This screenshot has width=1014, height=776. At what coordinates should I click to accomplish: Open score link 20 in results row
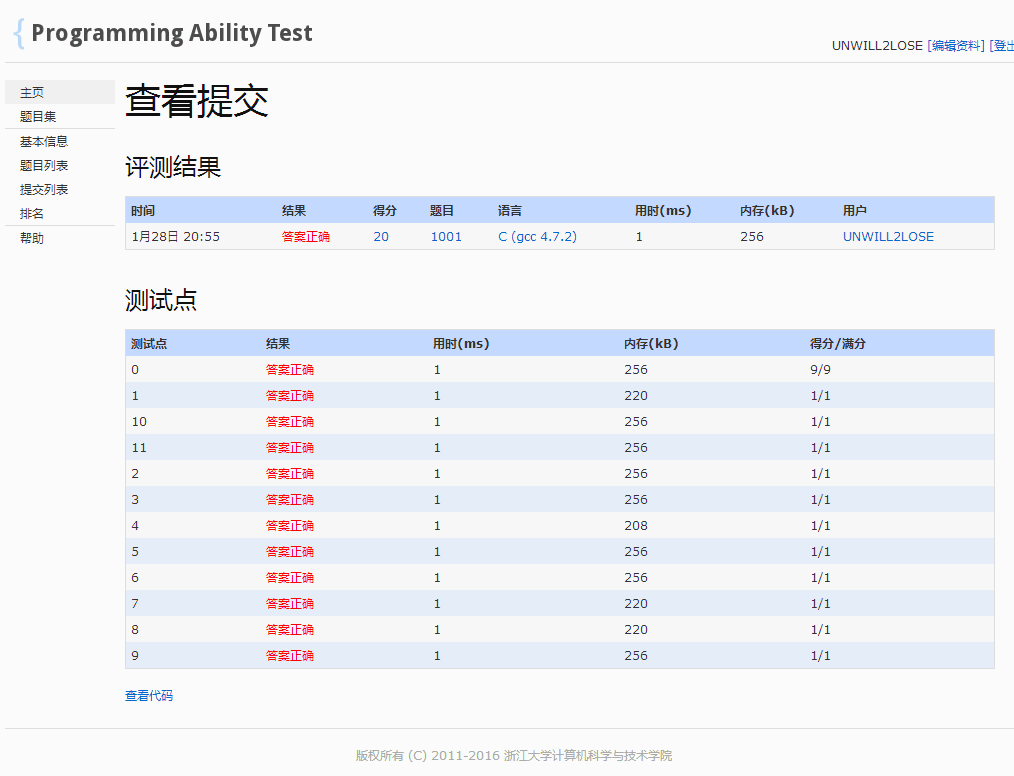[x=381, y=237]
